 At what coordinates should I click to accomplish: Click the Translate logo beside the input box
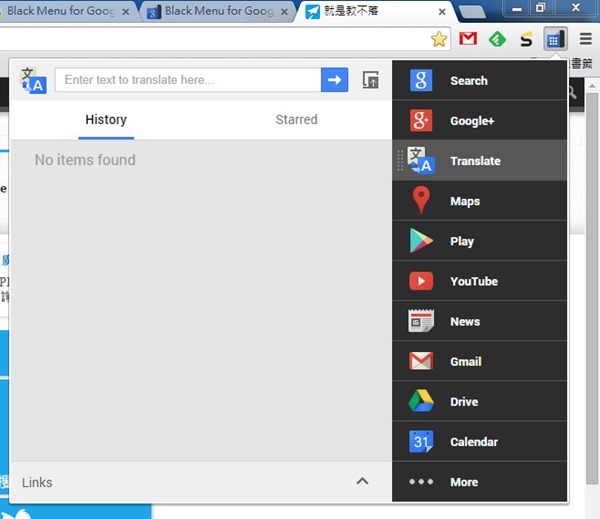click(34, 80)
